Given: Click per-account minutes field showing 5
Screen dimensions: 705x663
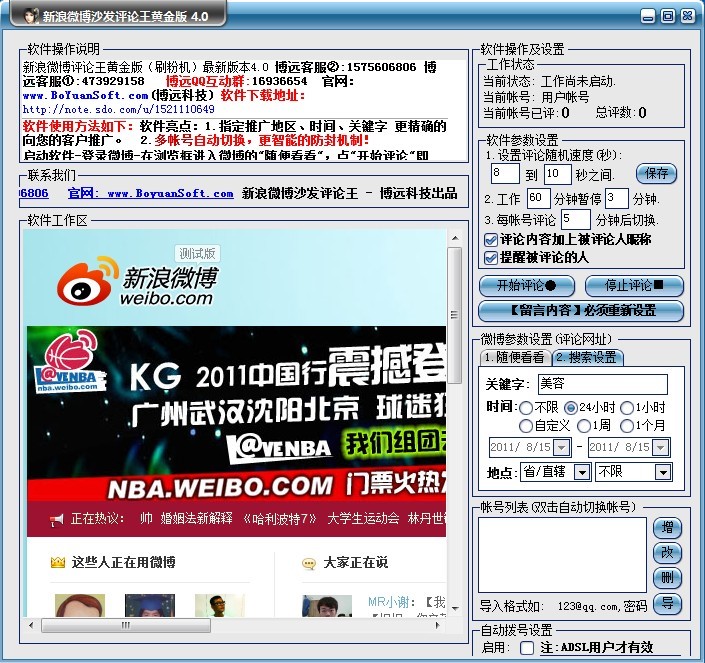Looking at the screenshot, I should 576,220.
